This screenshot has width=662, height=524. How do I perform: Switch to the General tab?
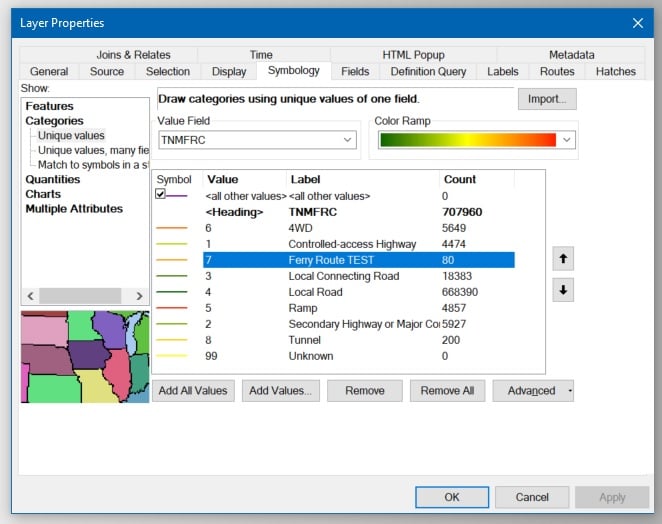[49, 71]
